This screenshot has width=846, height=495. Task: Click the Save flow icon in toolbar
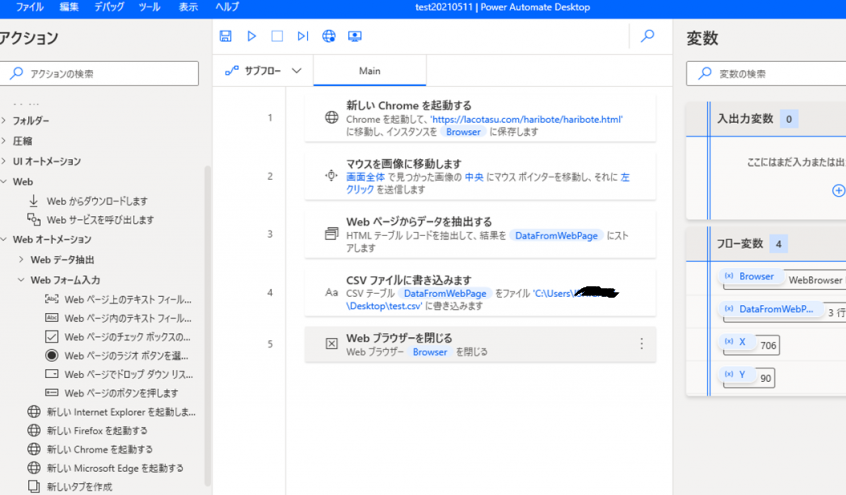(226, 36)
